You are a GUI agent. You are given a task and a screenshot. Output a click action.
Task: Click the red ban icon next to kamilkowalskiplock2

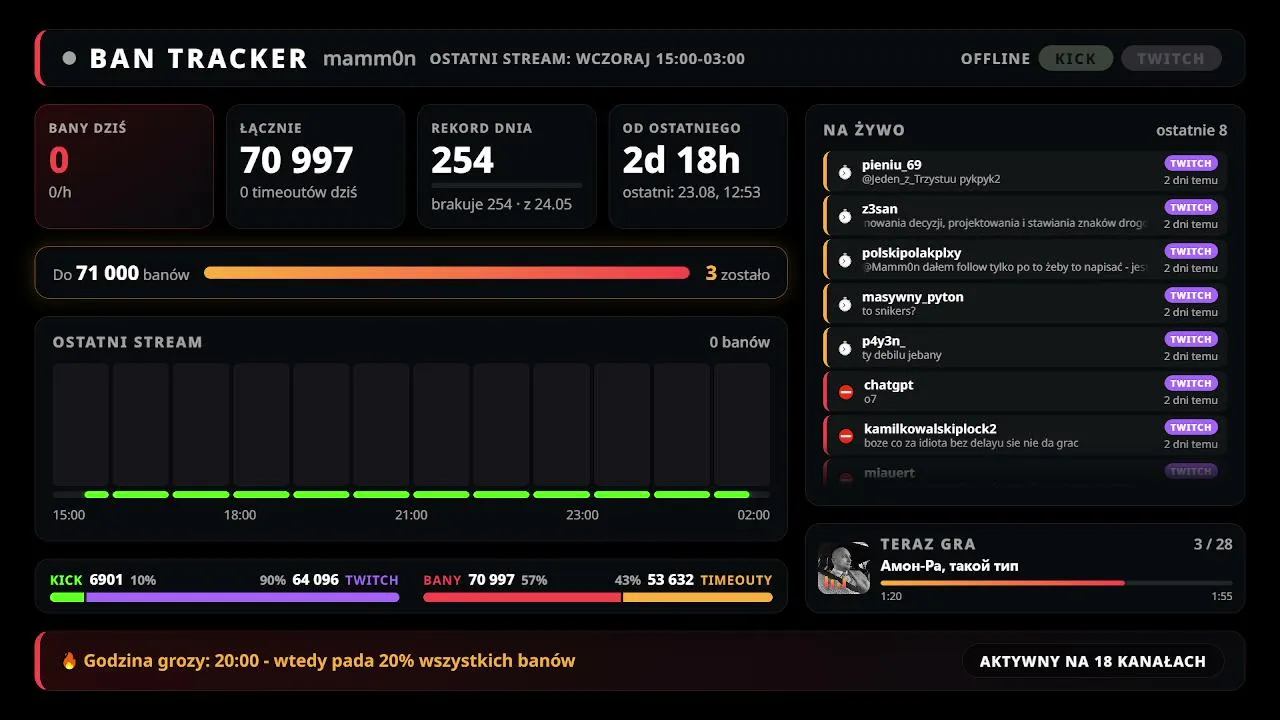[846, 436]
